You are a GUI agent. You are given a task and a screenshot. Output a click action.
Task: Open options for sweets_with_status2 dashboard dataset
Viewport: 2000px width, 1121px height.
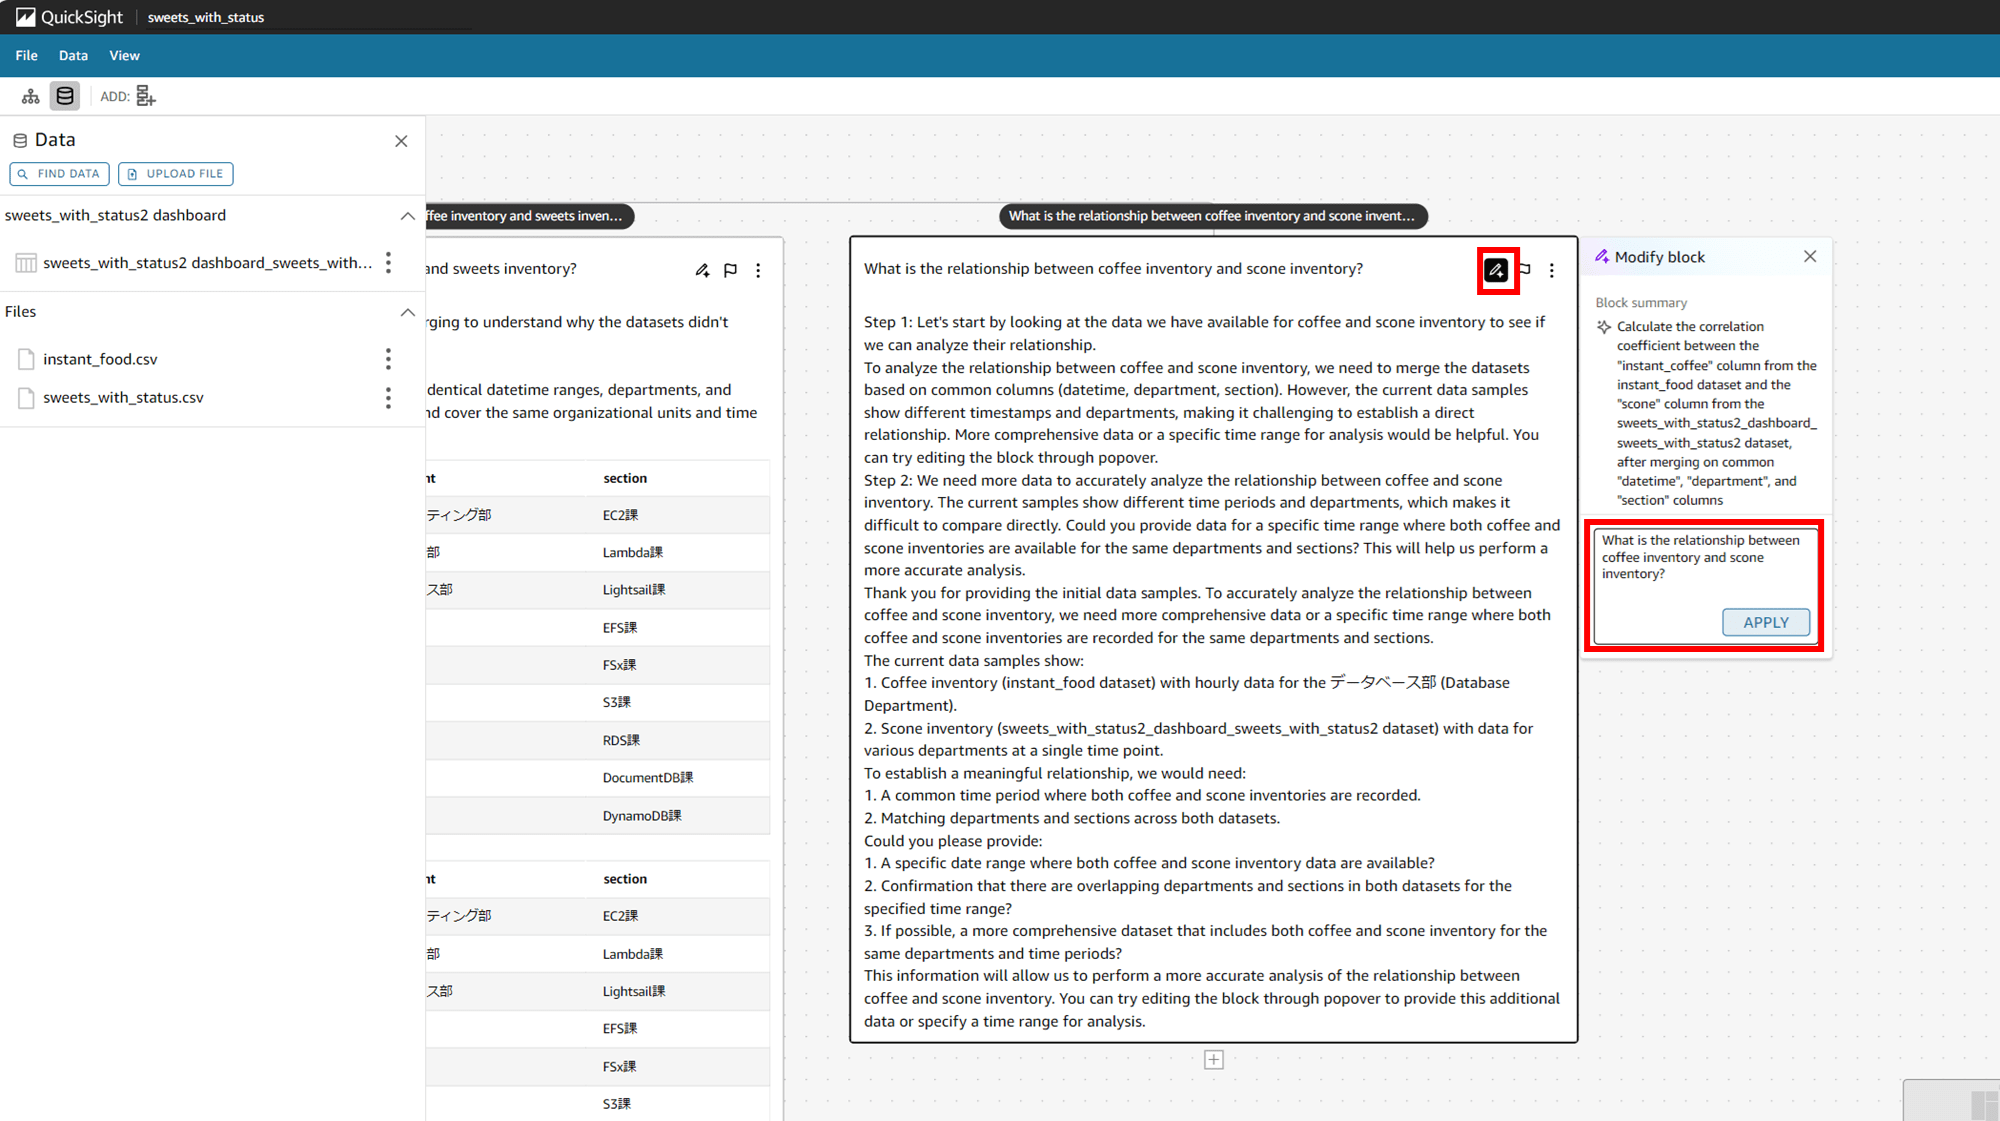coord(389,263)
